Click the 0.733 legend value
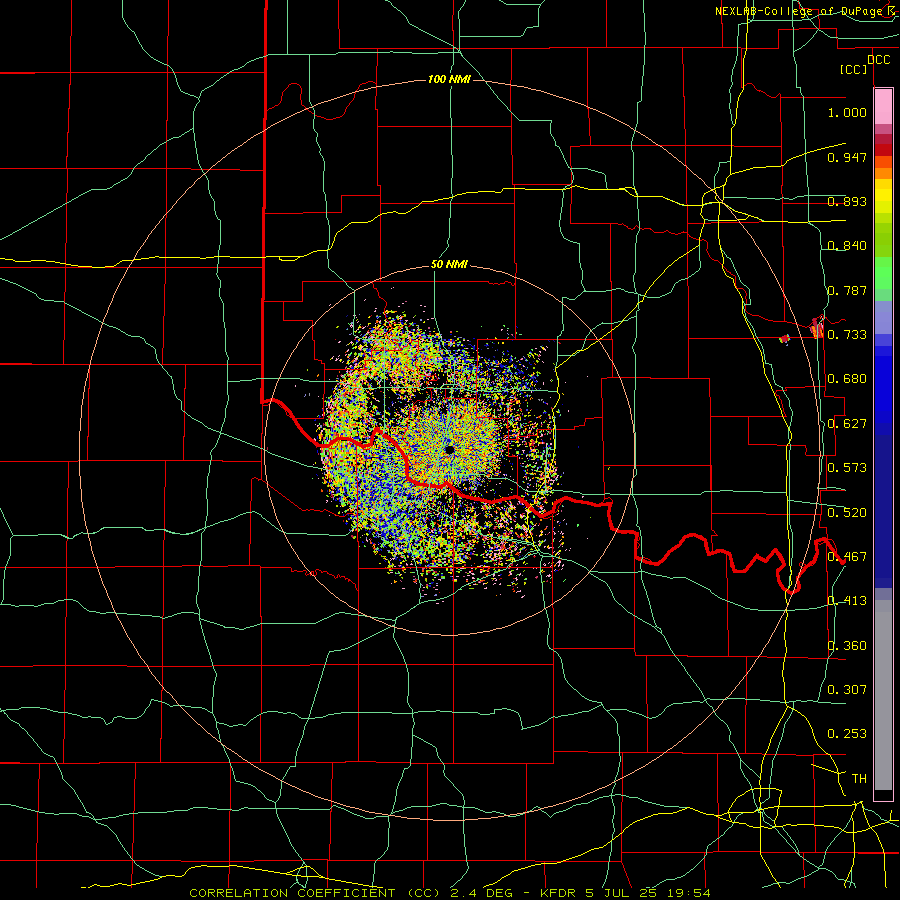The height and width of the screenshot is (900, 900). pos(847,335)
